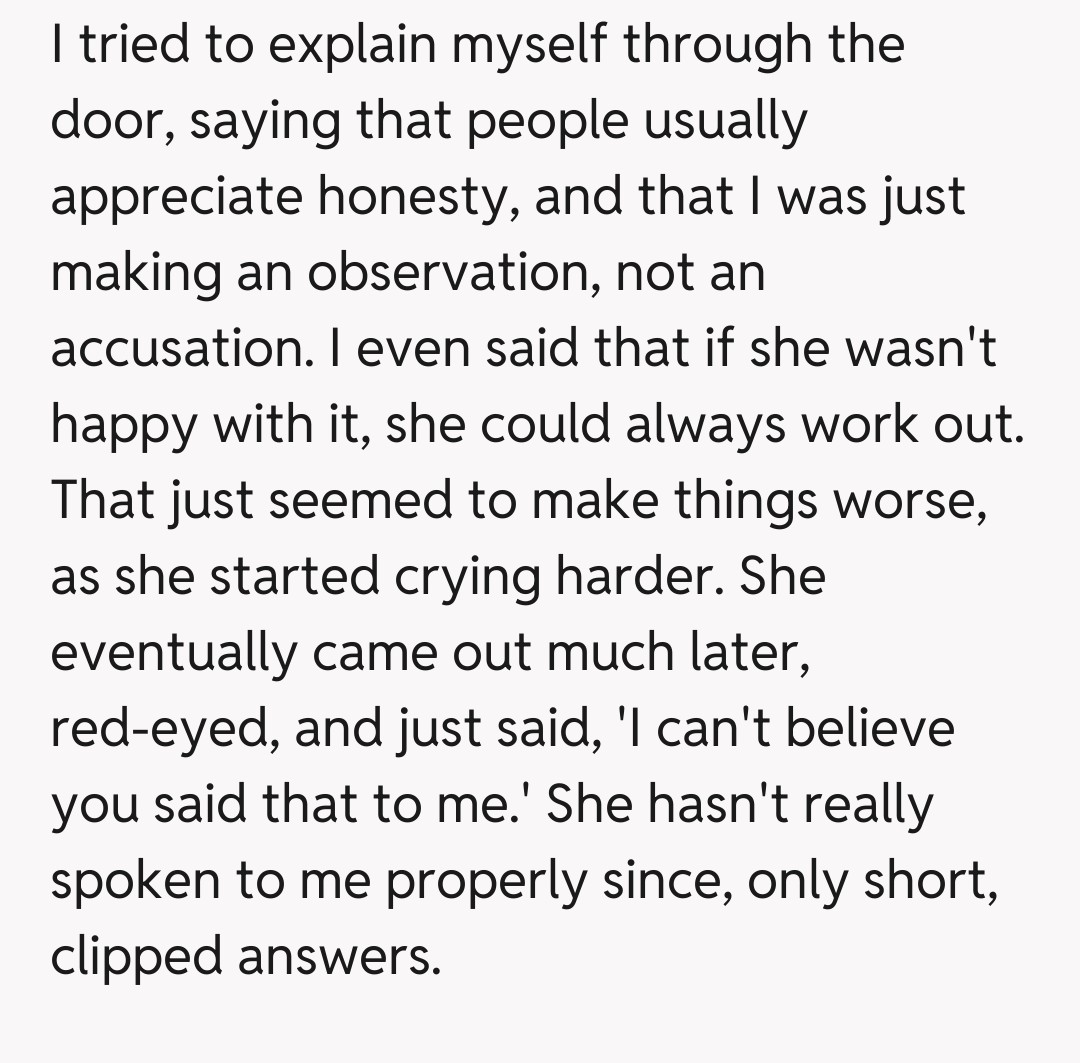Click the word "accusation"
Image resolution: width=1080 pixels, height=1063 pixels.
pyautogui.click(x=177, y=349)
